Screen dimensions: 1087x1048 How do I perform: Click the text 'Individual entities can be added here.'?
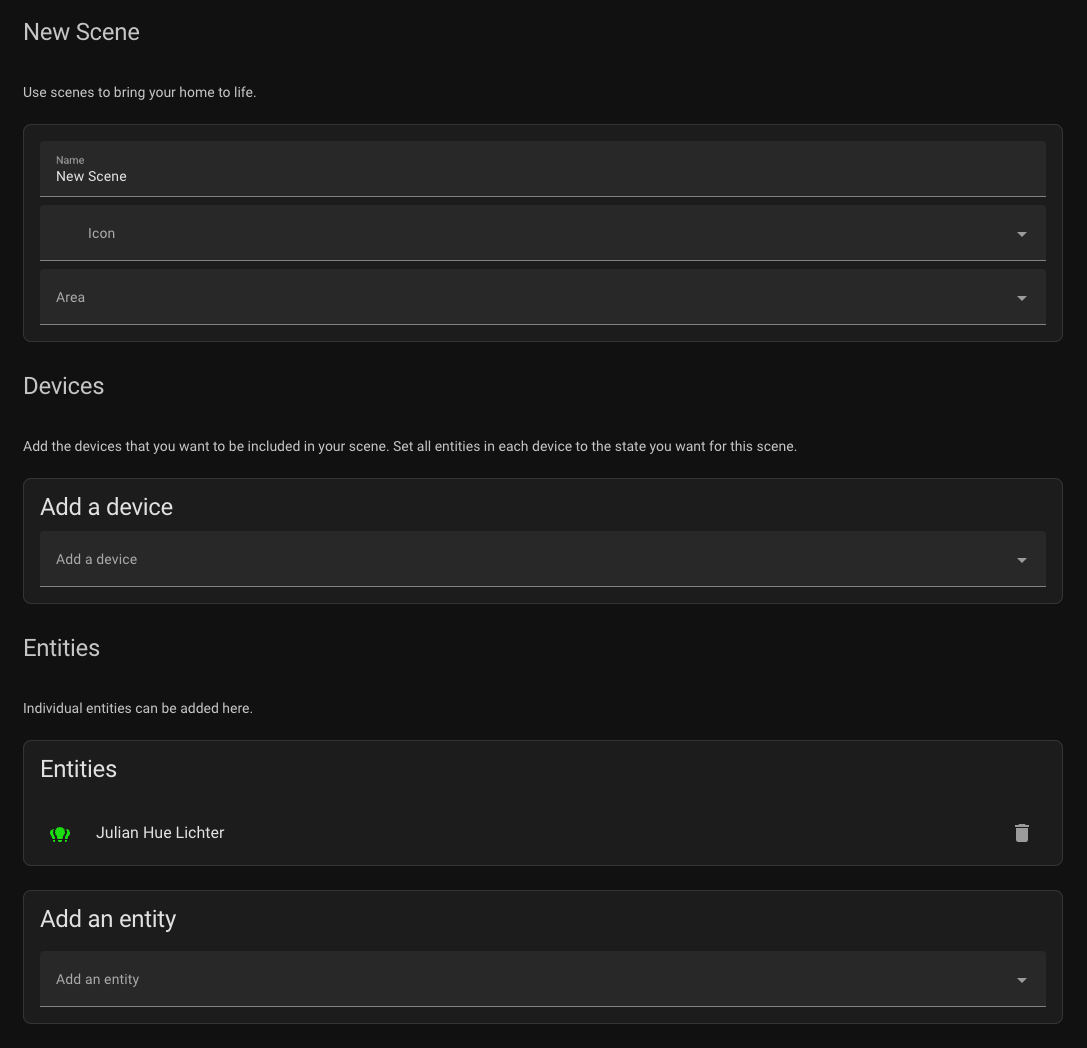138,708
